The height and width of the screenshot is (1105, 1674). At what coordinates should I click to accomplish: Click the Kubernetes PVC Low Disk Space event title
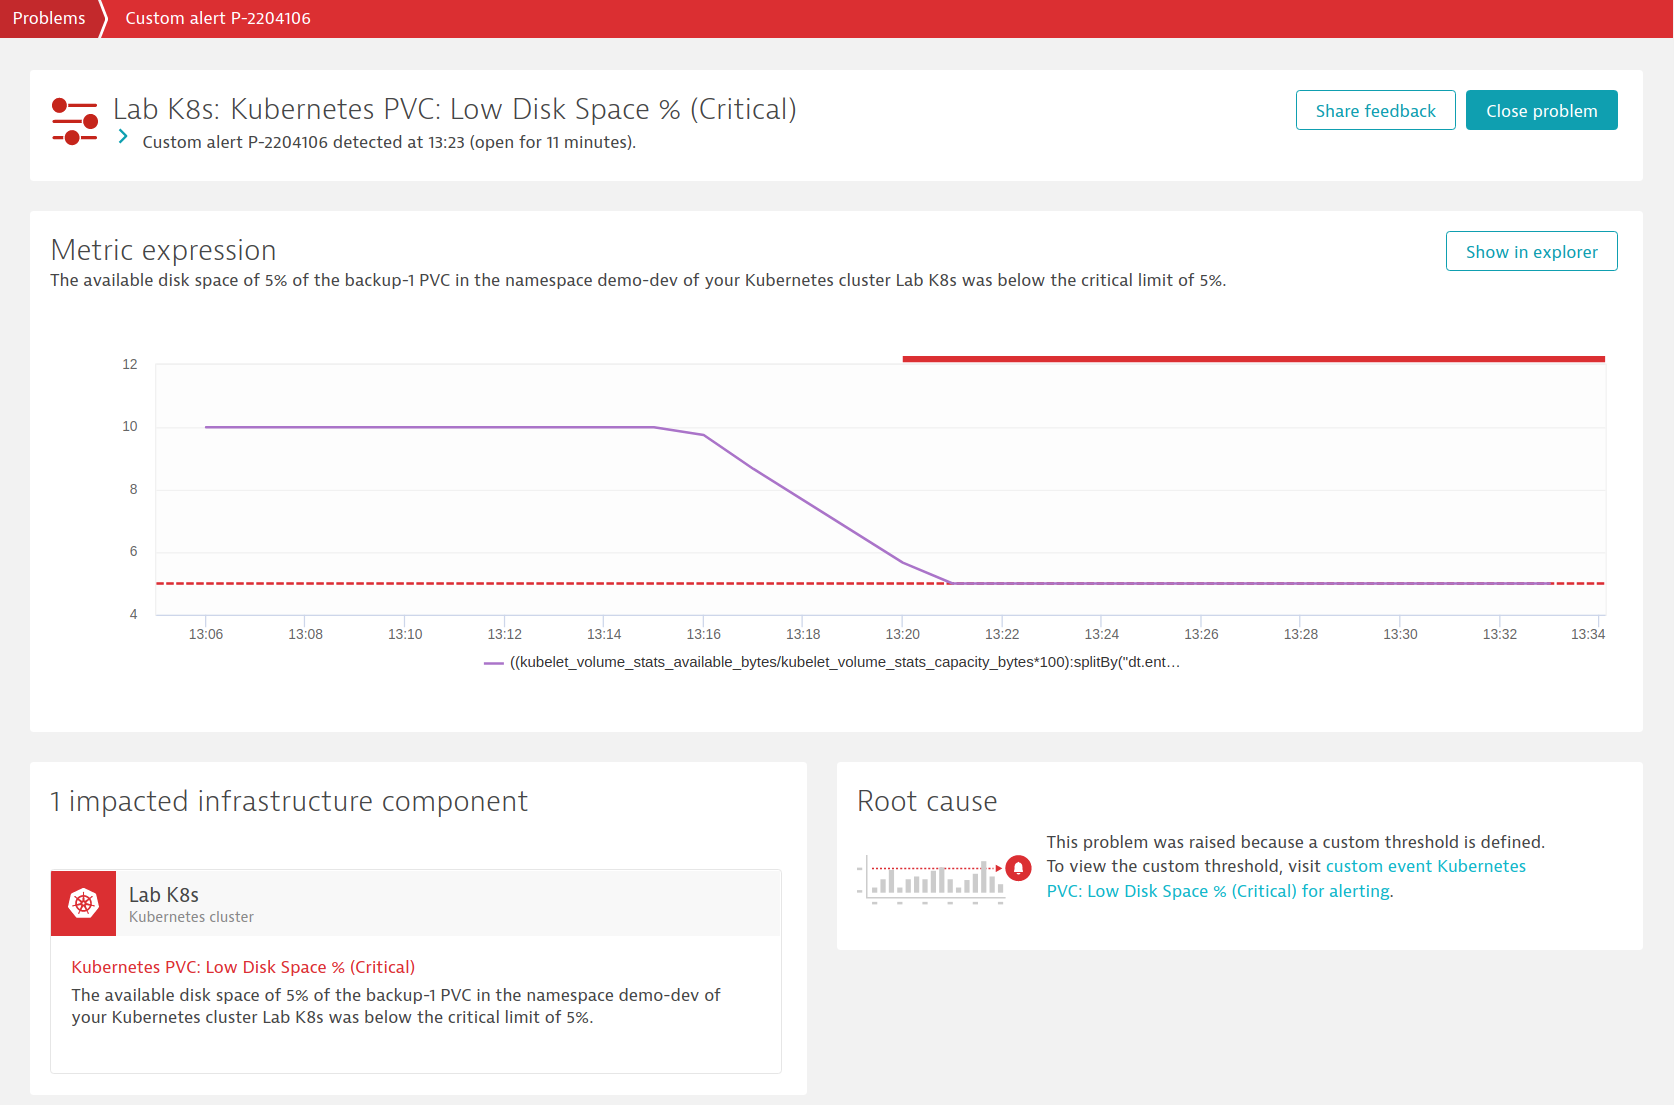[243, 967]
